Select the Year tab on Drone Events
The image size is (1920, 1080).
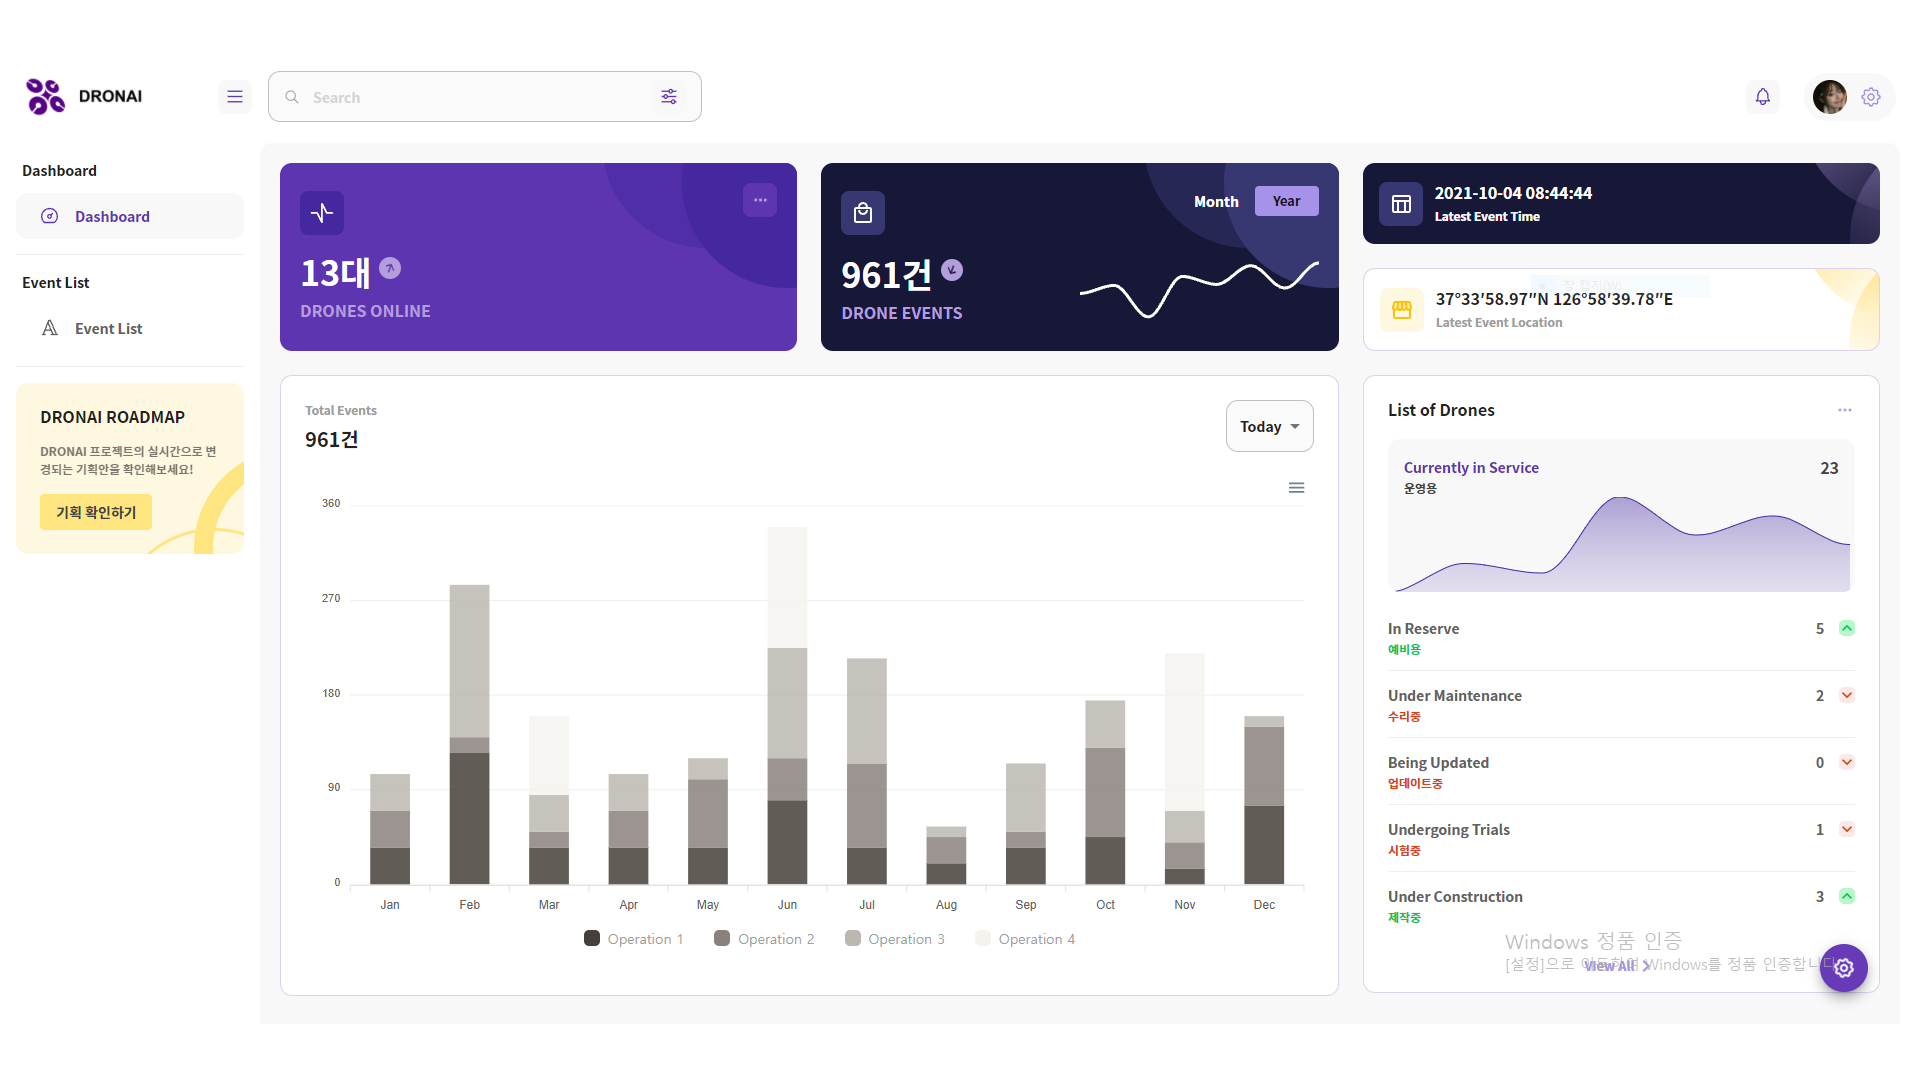pos(1286,201)
